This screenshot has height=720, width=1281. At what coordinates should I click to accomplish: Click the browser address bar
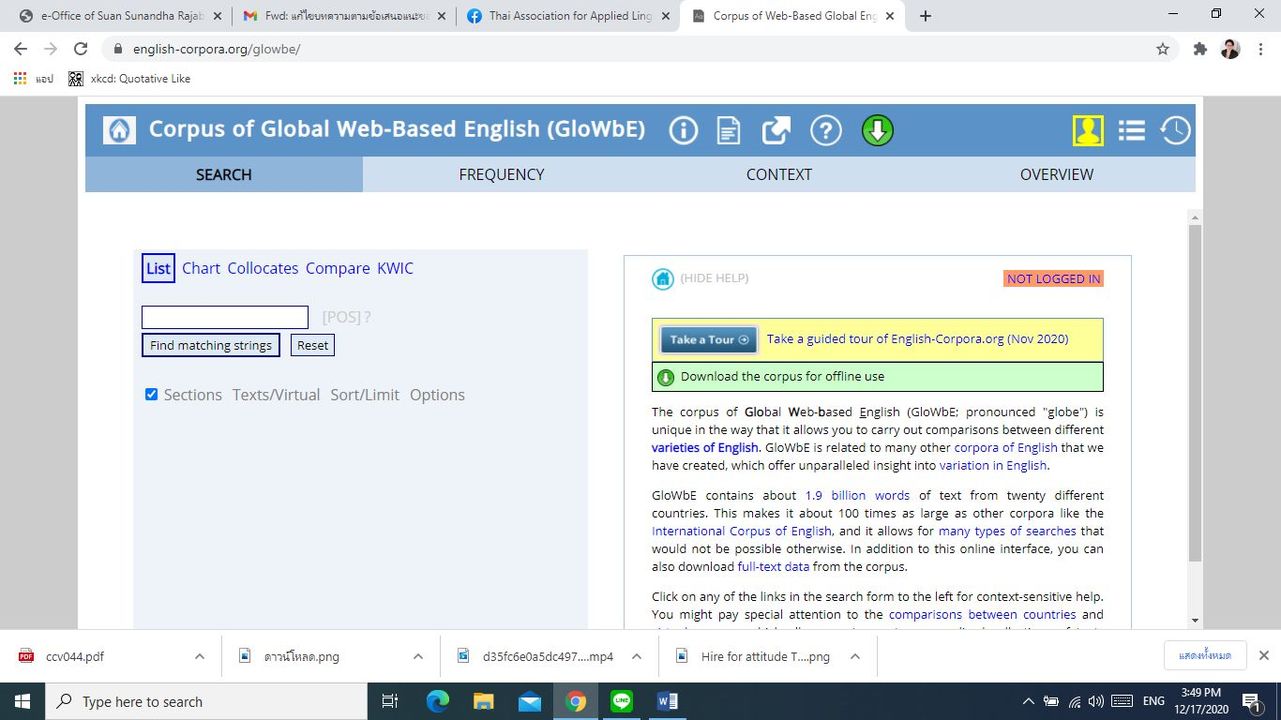point(640,48)
